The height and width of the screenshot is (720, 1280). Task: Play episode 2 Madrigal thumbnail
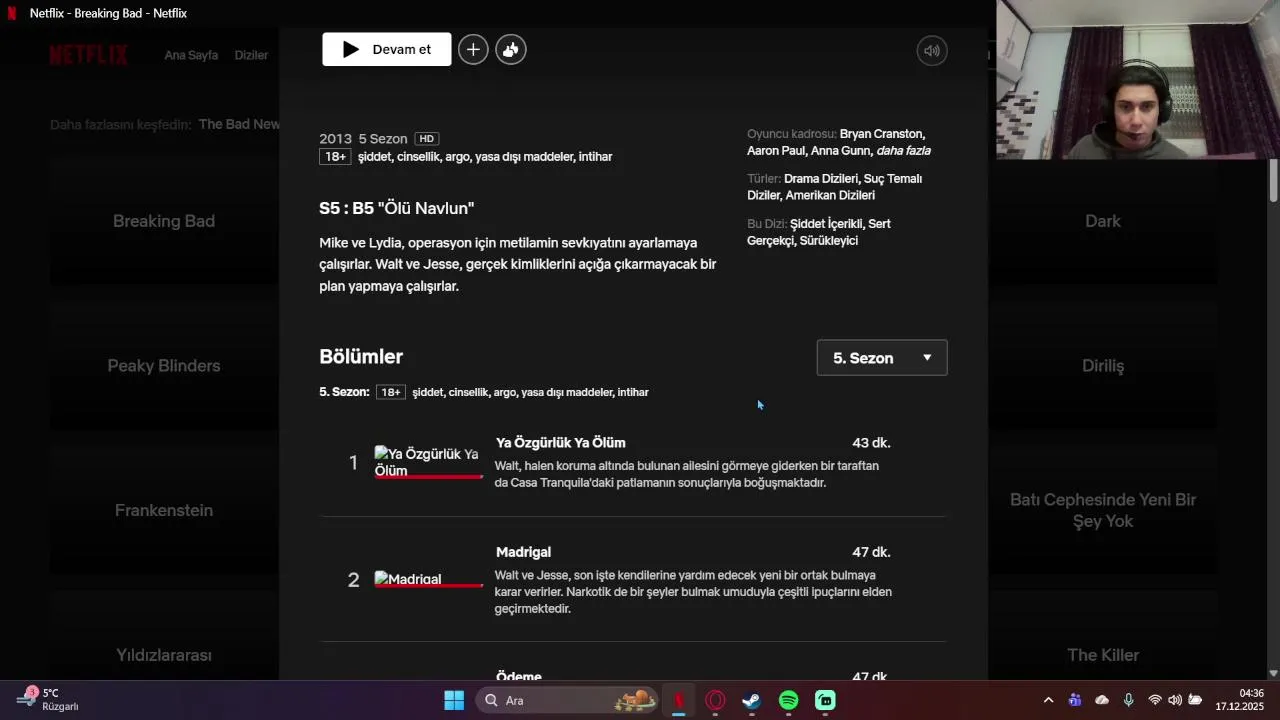point(428,579)
